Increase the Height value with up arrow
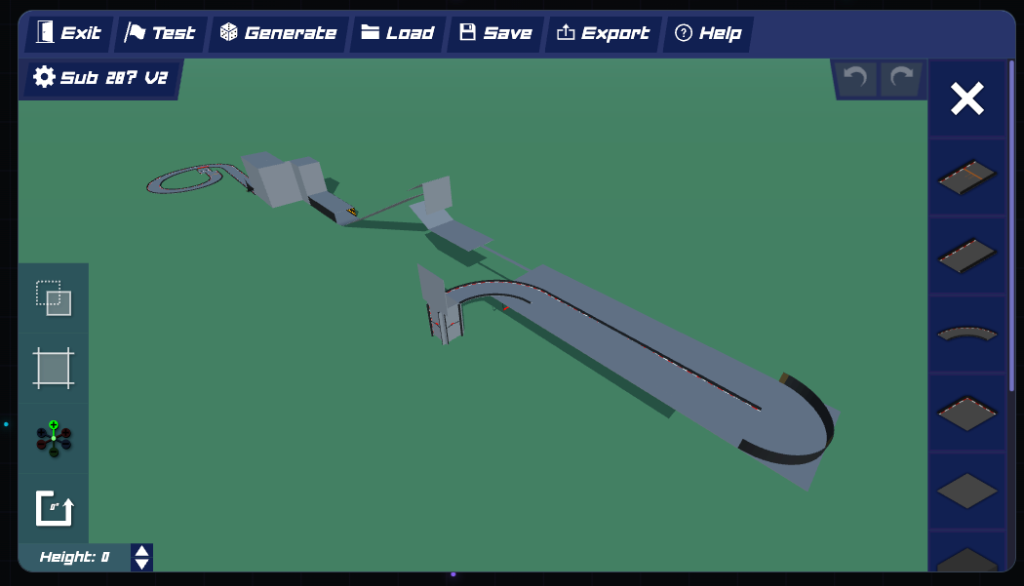The image size is (1024, 586). click(x=142, y=551)
